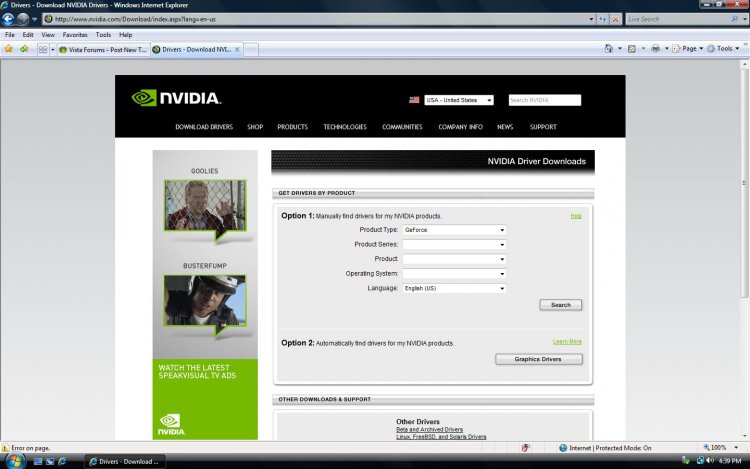Open the PRODUCTS navigation item
The height and width of the screenshot is (469, 750).
click(293, 127)
